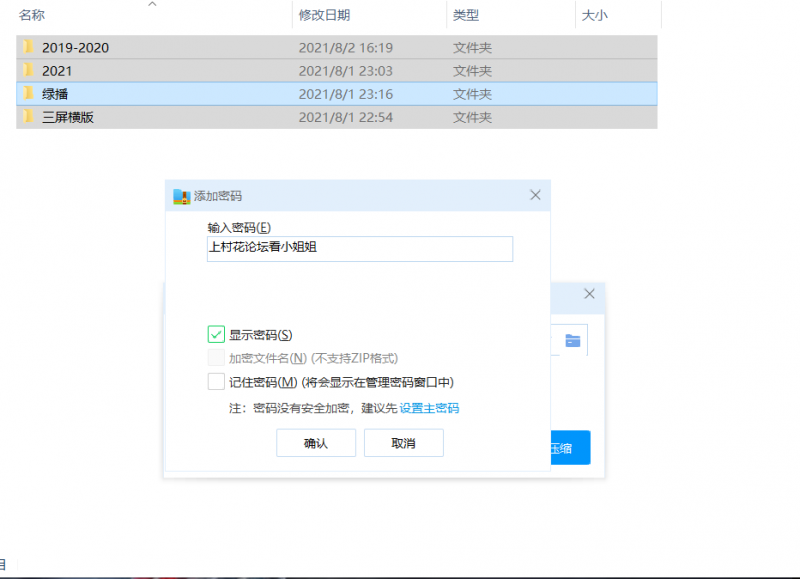
Task: Close the background compression dialog
Action: pyautogui.click(x=589, y=295)
